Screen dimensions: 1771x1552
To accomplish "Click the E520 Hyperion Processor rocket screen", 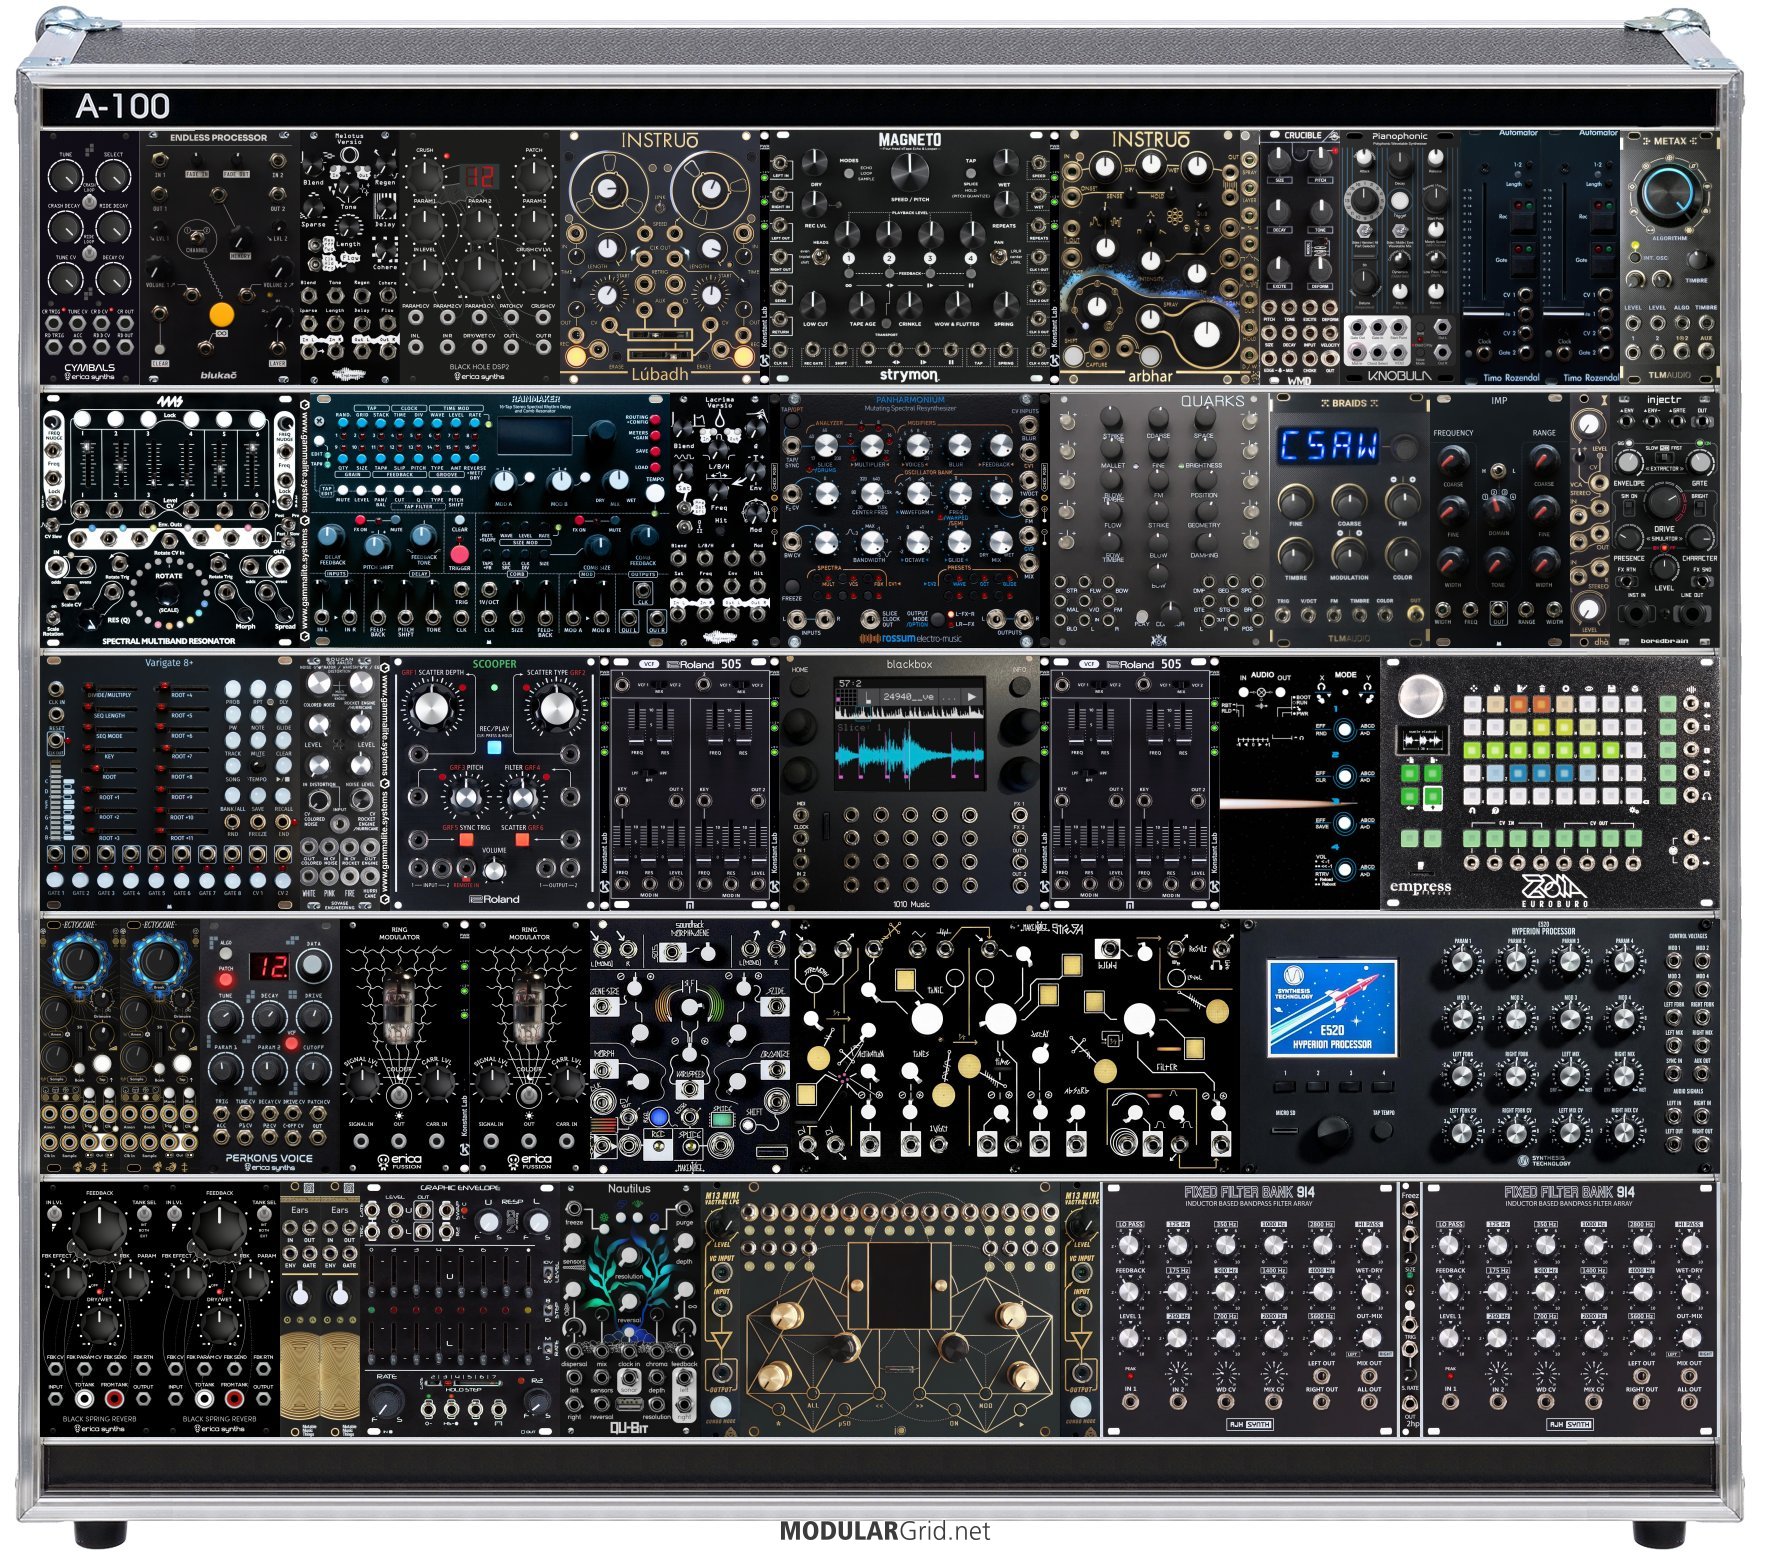I will pos(1332,1008).
